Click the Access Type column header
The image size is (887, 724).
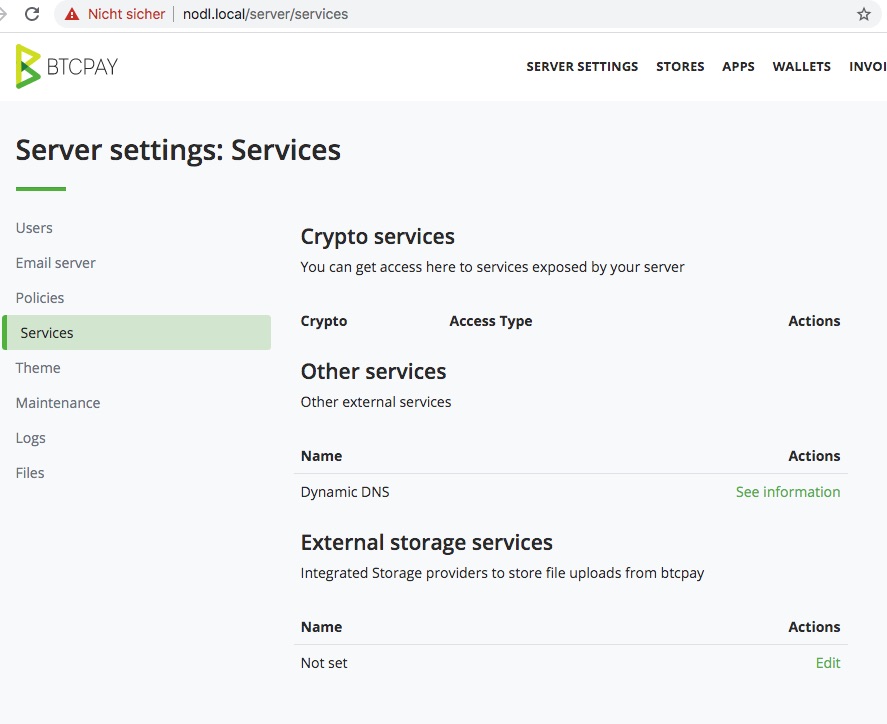pyautogui.click(x=490, y=321)
